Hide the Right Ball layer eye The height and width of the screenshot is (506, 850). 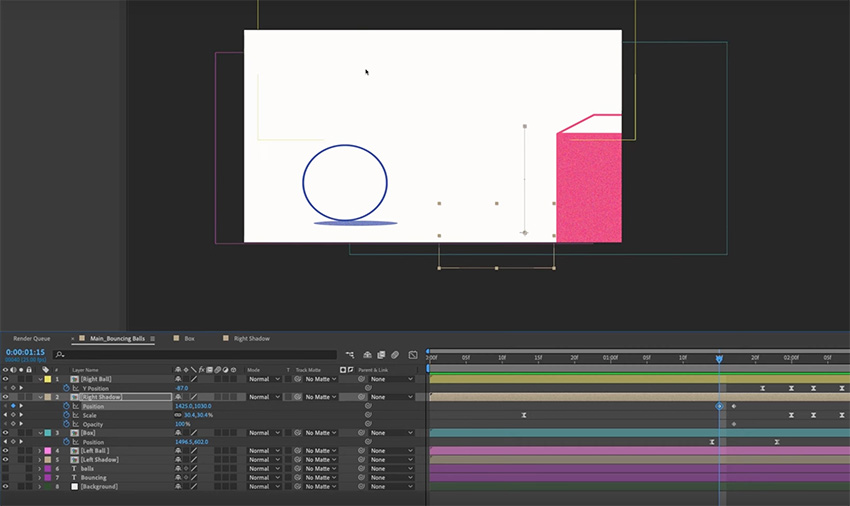point(5,379)
